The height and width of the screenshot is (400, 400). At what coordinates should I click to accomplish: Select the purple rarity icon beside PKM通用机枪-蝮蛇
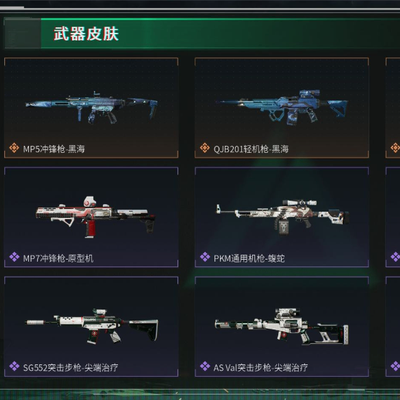coord(205,257)
